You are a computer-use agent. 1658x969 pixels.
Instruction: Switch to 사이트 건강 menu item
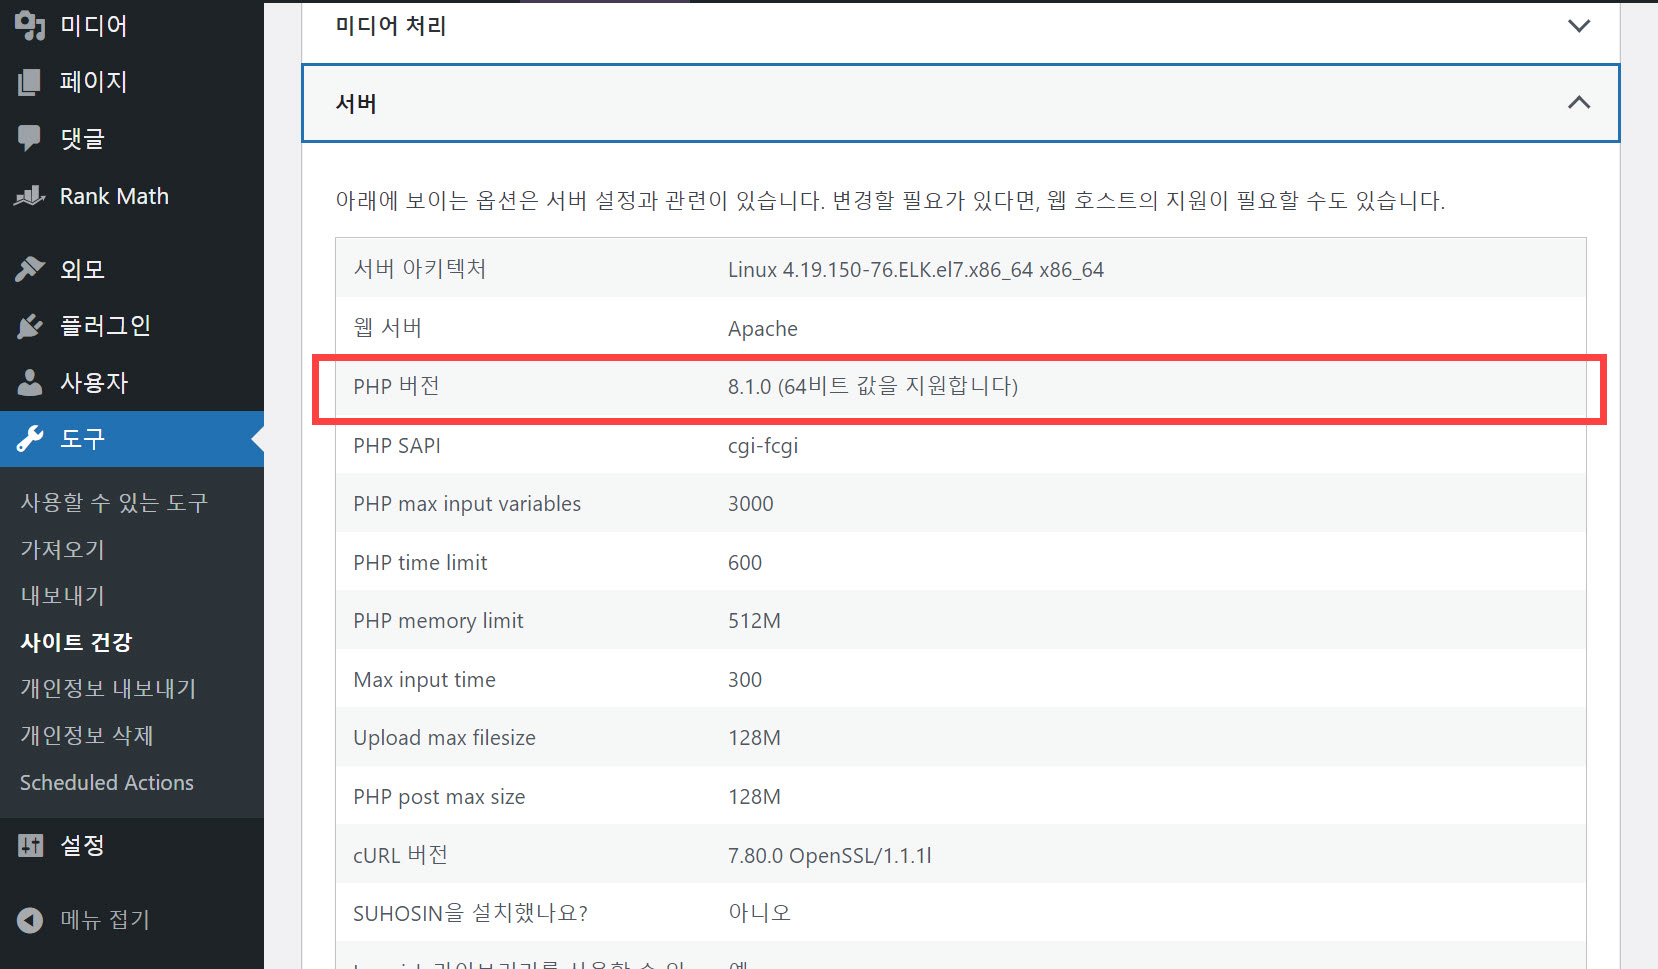tap(75, 641)
